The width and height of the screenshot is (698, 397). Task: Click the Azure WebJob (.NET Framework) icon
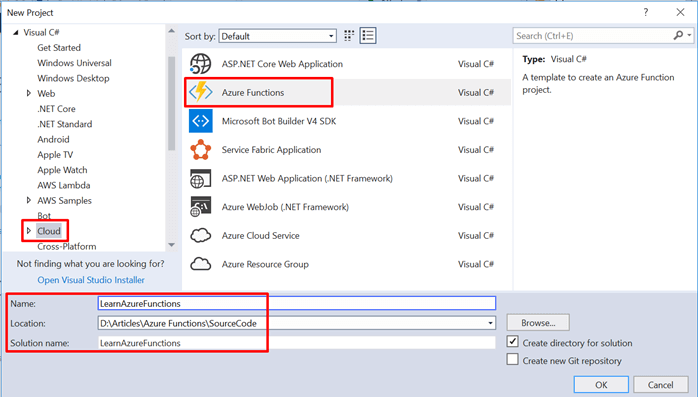coord(200,207)
